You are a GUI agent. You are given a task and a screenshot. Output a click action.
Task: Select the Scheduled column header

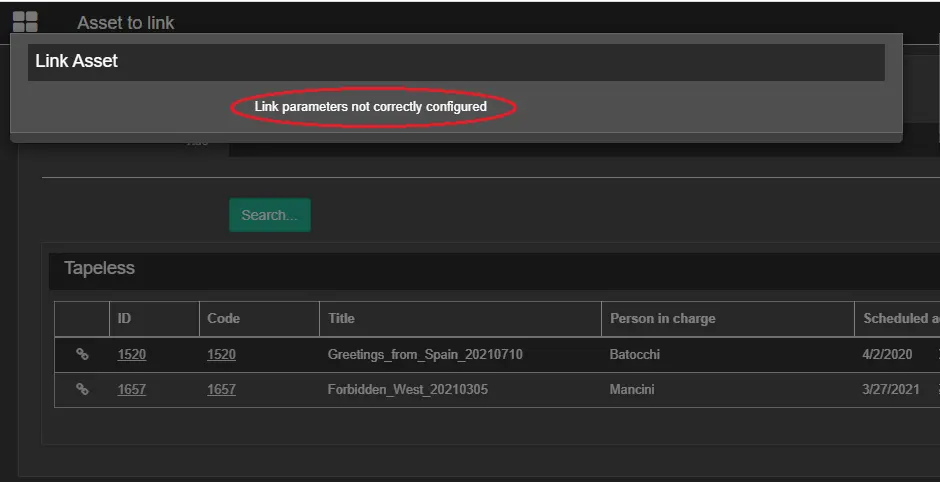tap(900, 319)
